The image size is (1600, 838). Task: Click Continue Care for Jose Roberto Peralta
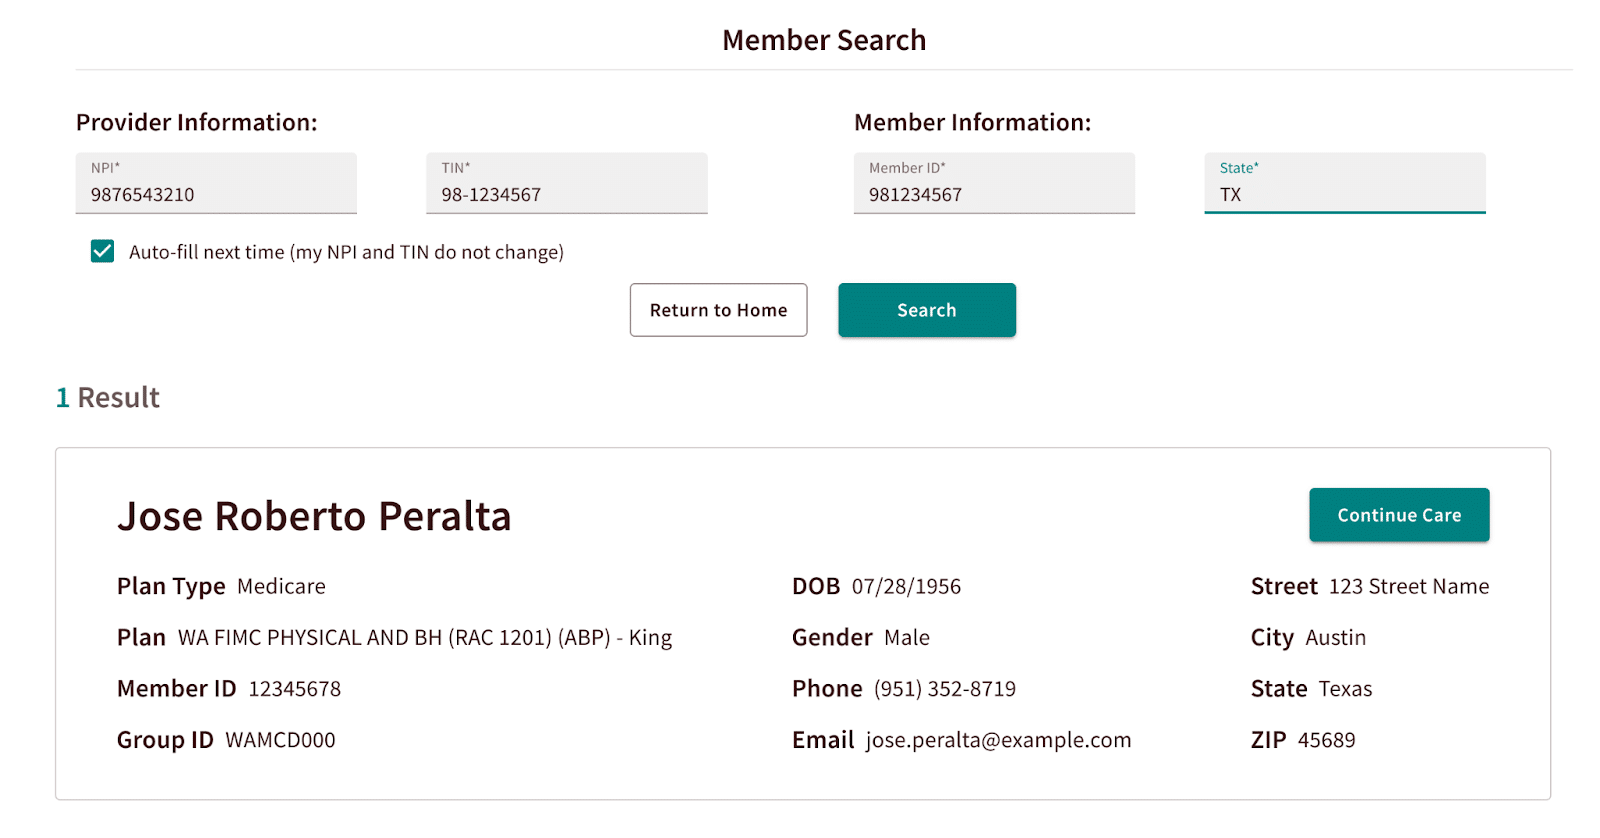(1399, 515)
